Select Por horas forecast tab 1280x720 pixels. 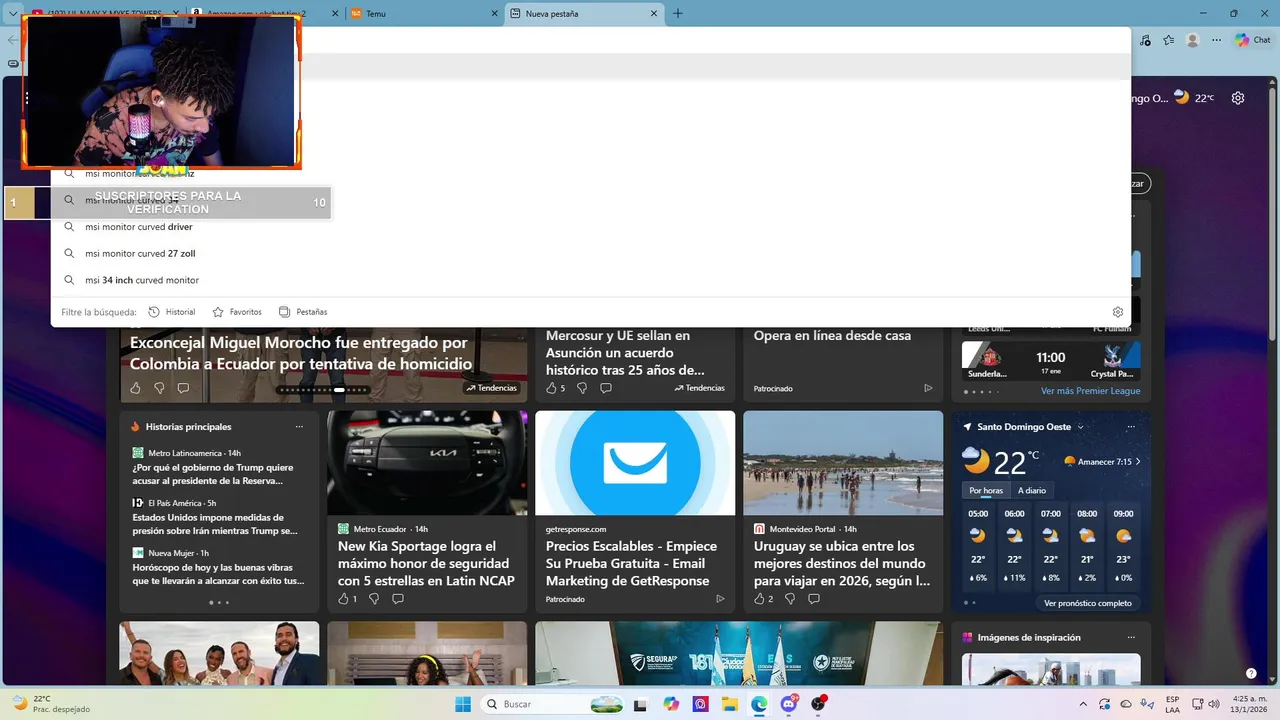pyautogui.click(x=986, y=490)
